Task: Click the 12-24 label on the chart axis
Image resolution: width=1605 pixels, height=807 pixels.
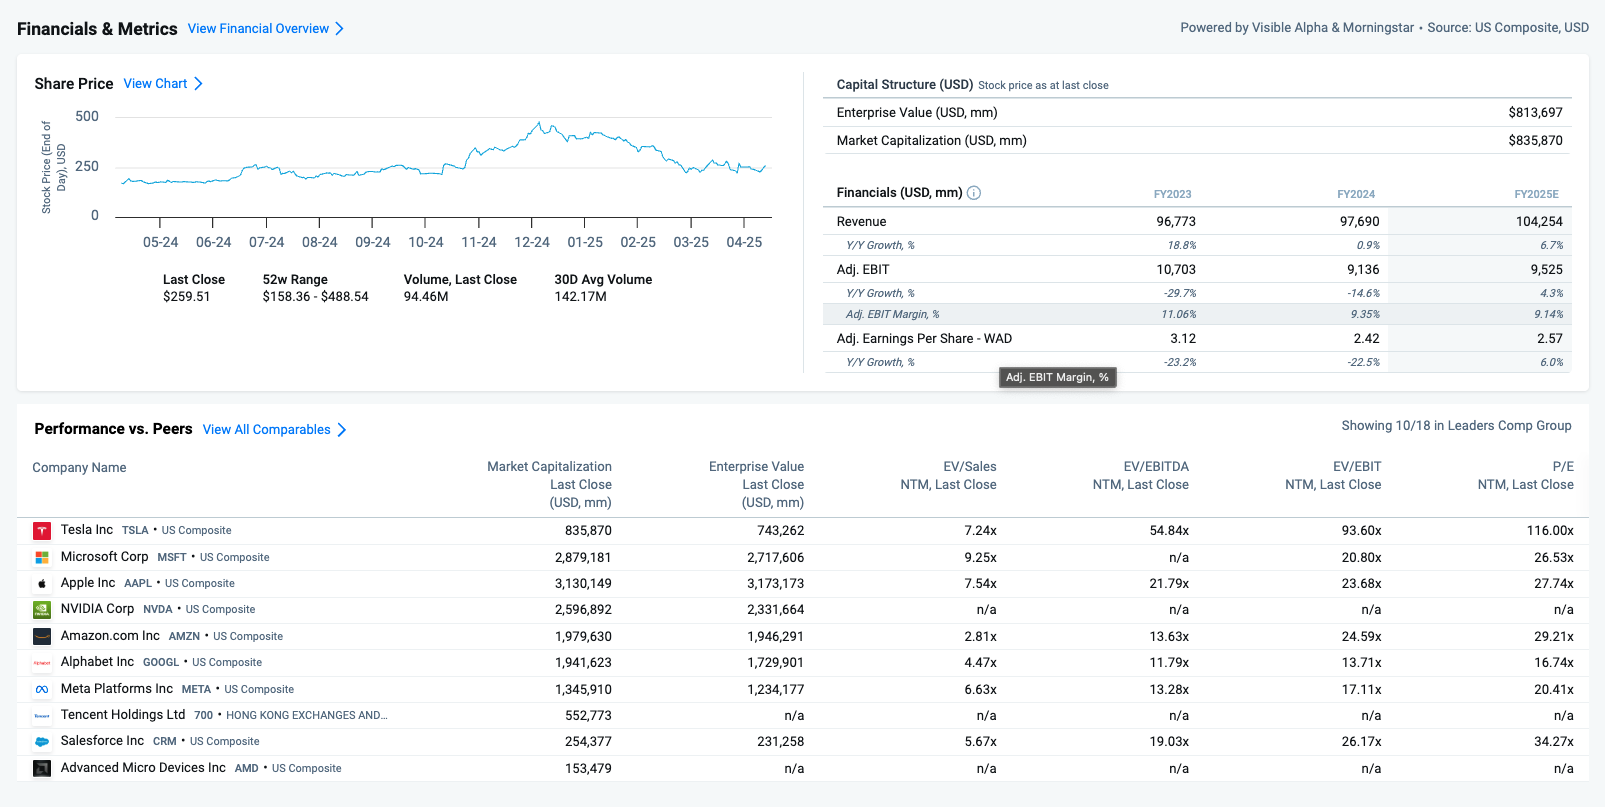Action: pos(532,243)
